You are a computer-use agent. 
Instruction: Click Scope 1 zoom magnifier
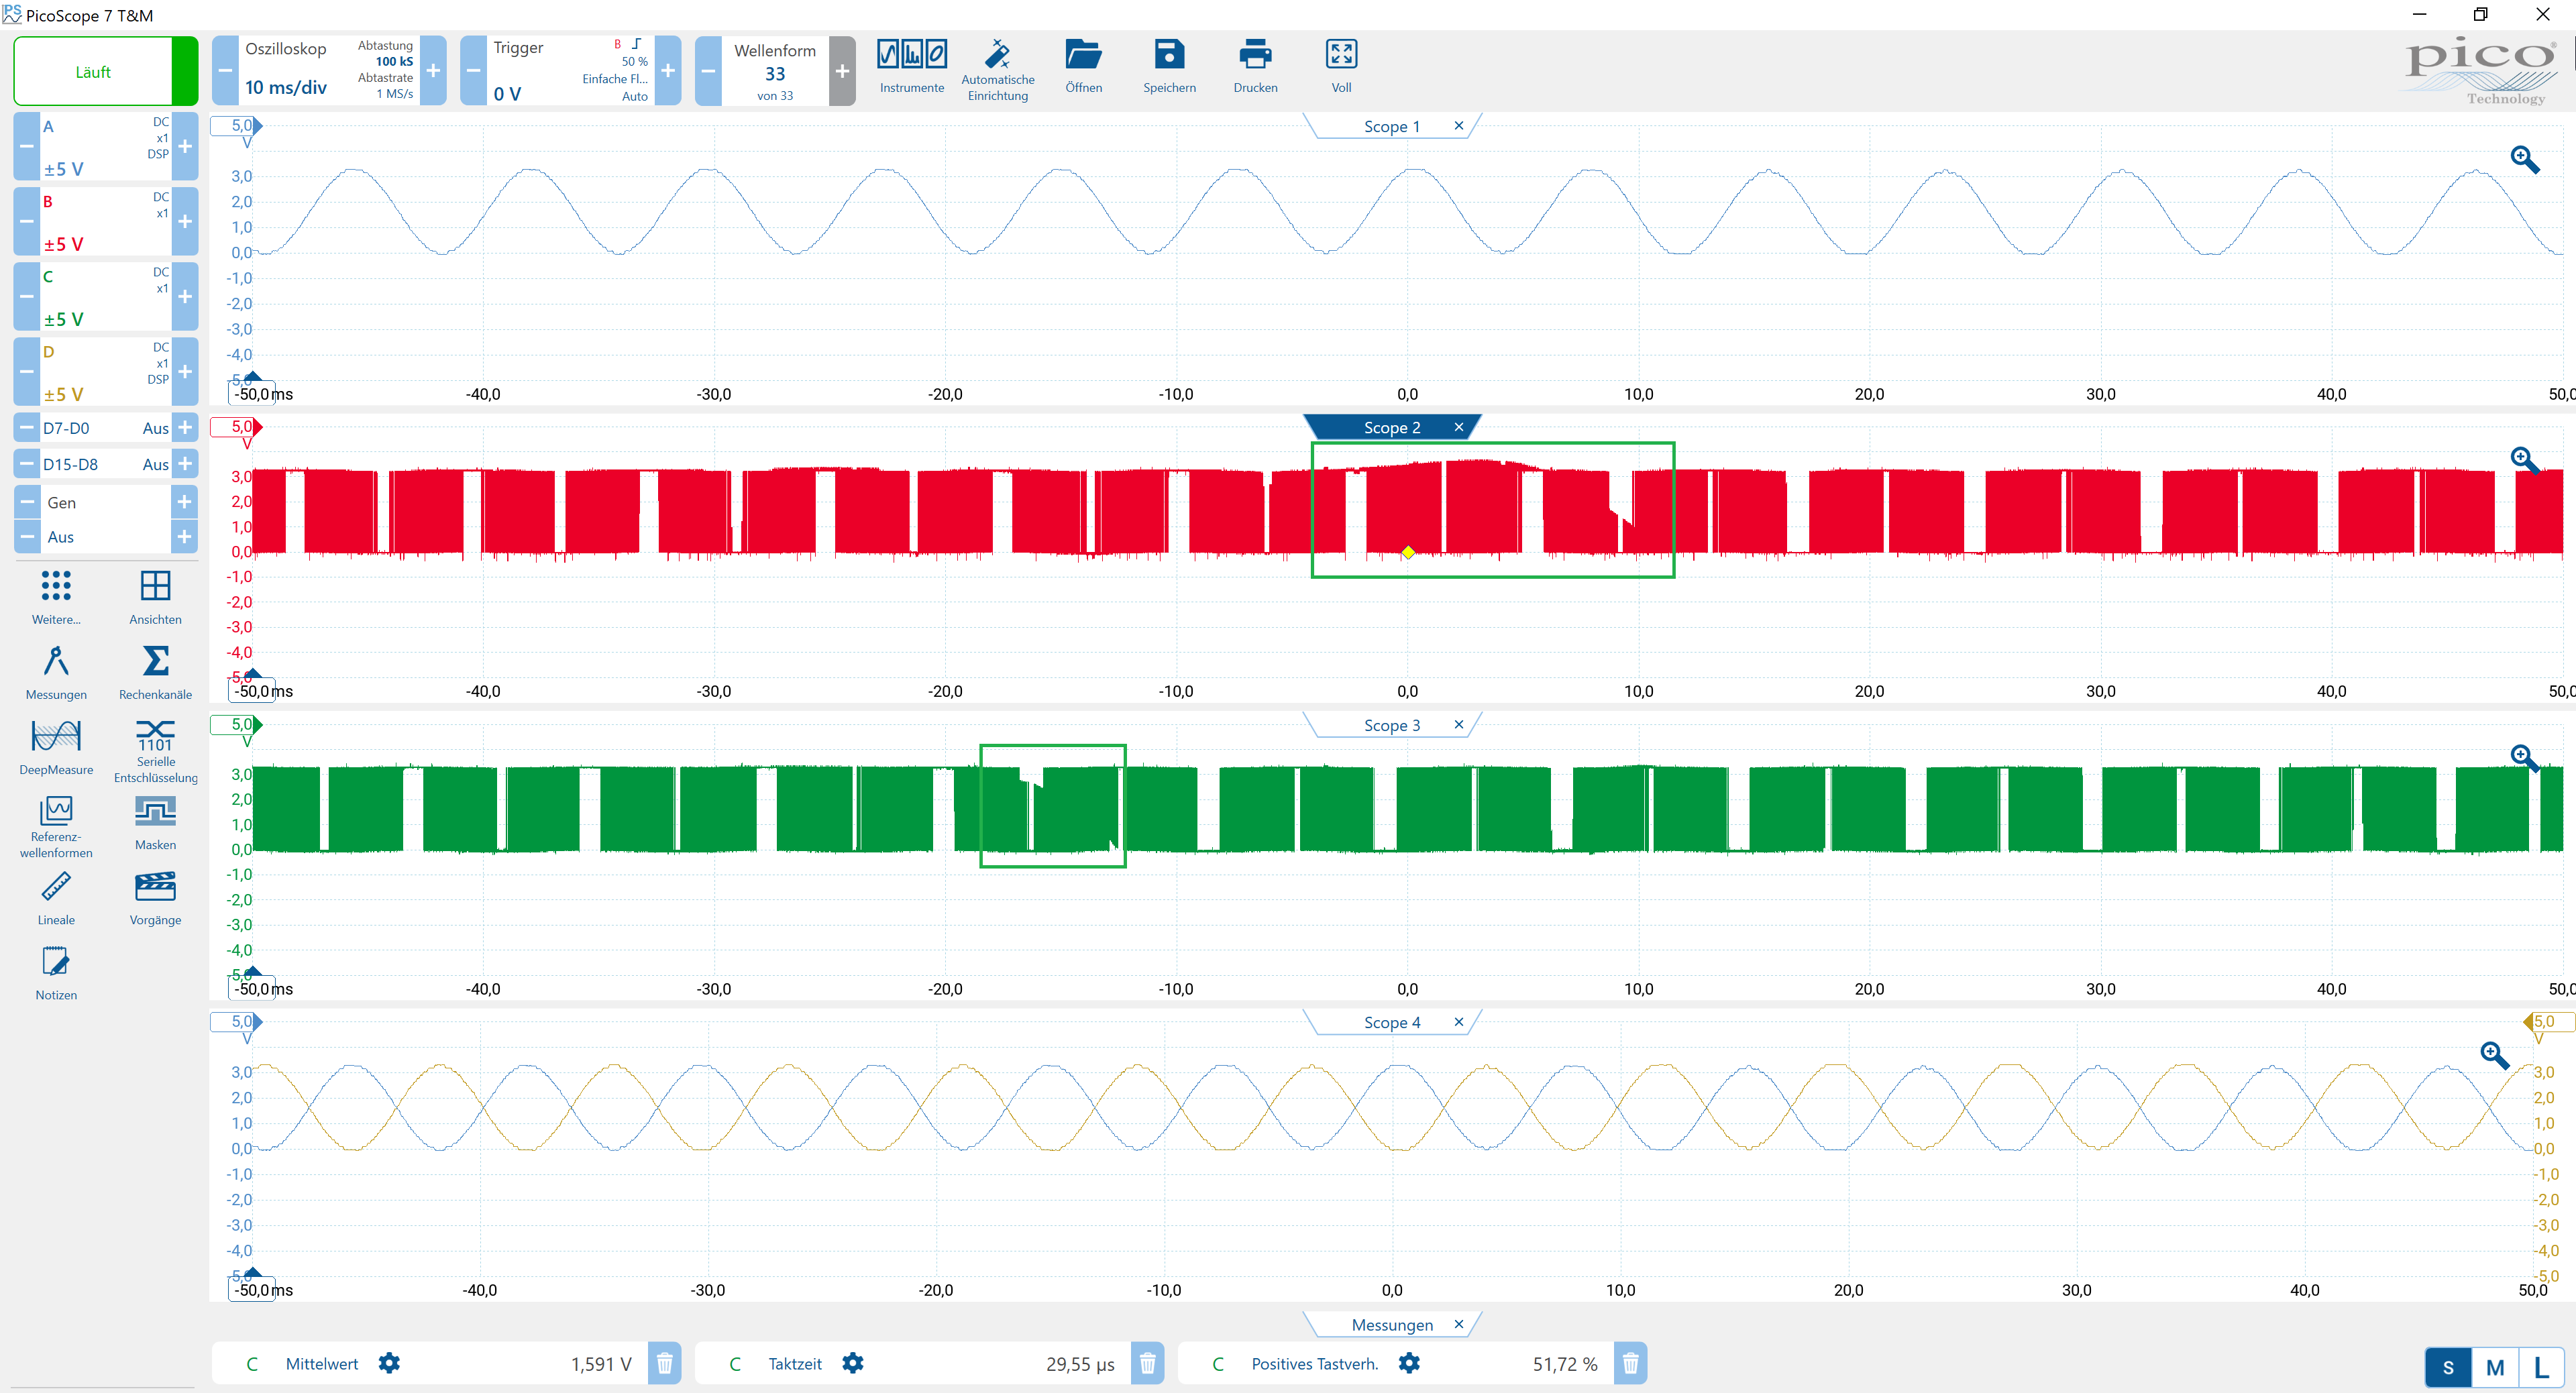point(2524,159)
